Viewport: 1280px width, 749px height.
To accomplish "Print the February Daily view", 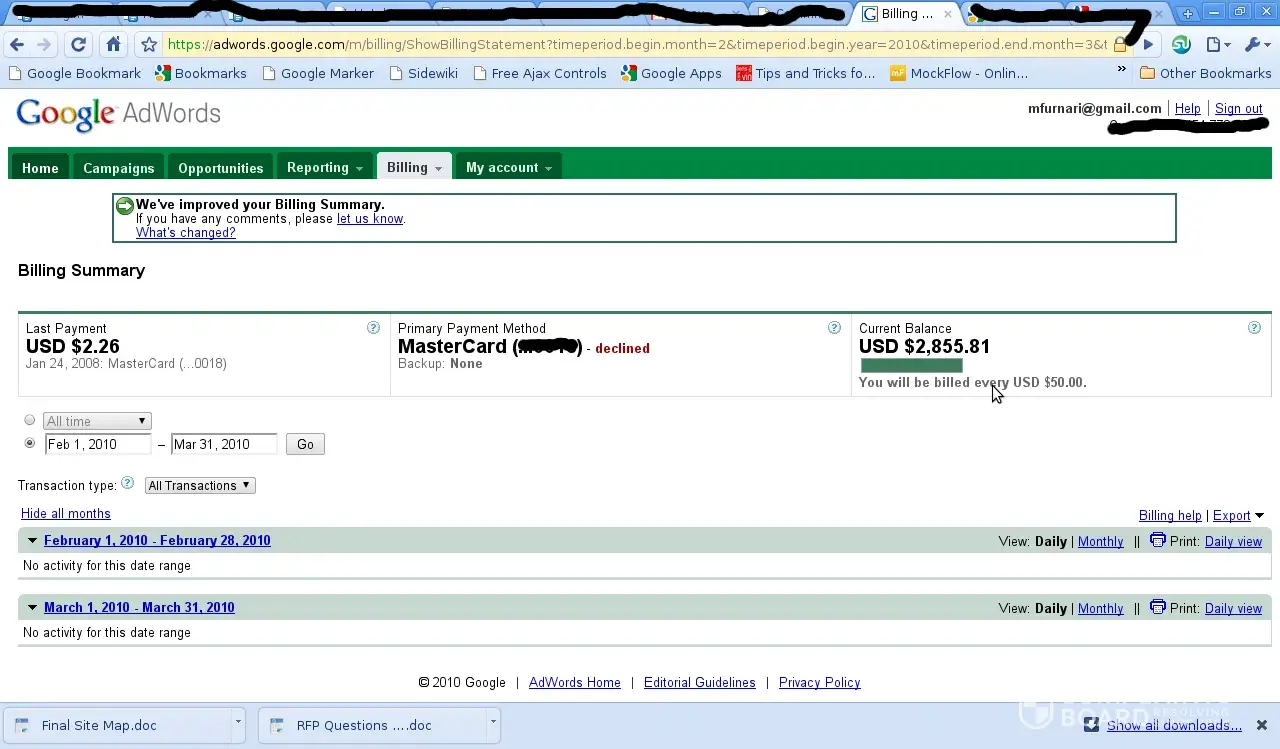I will pyautogui.click(x=1233, y=541).
